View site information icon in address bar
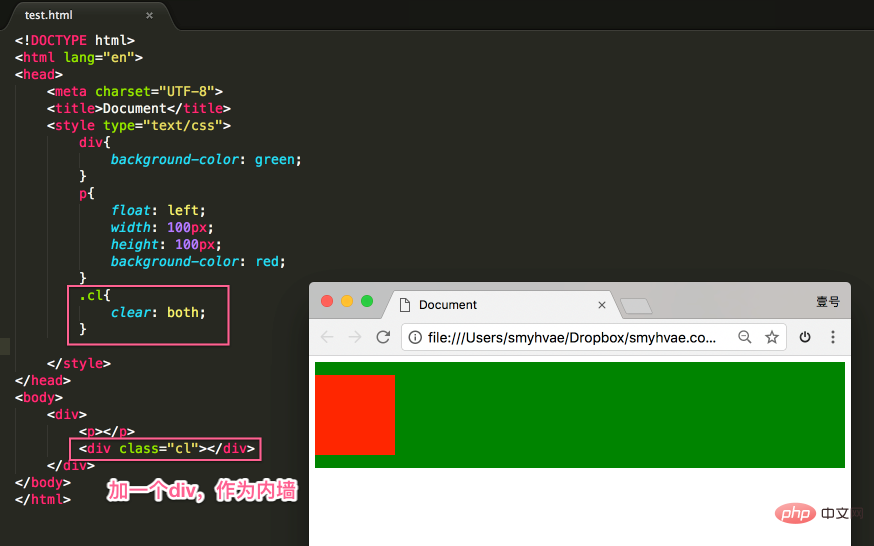 tap(415, 337)
